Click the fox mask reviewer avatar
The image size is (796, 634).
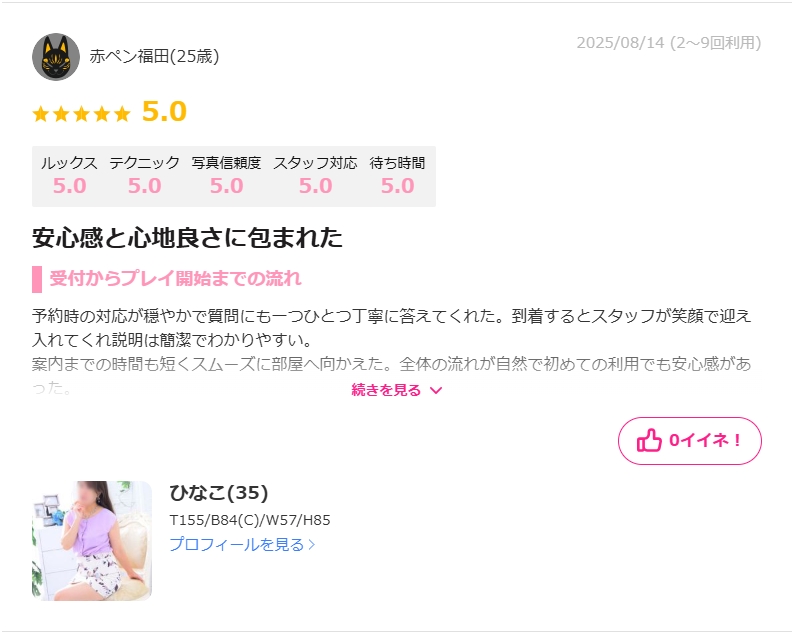[56, 57]
